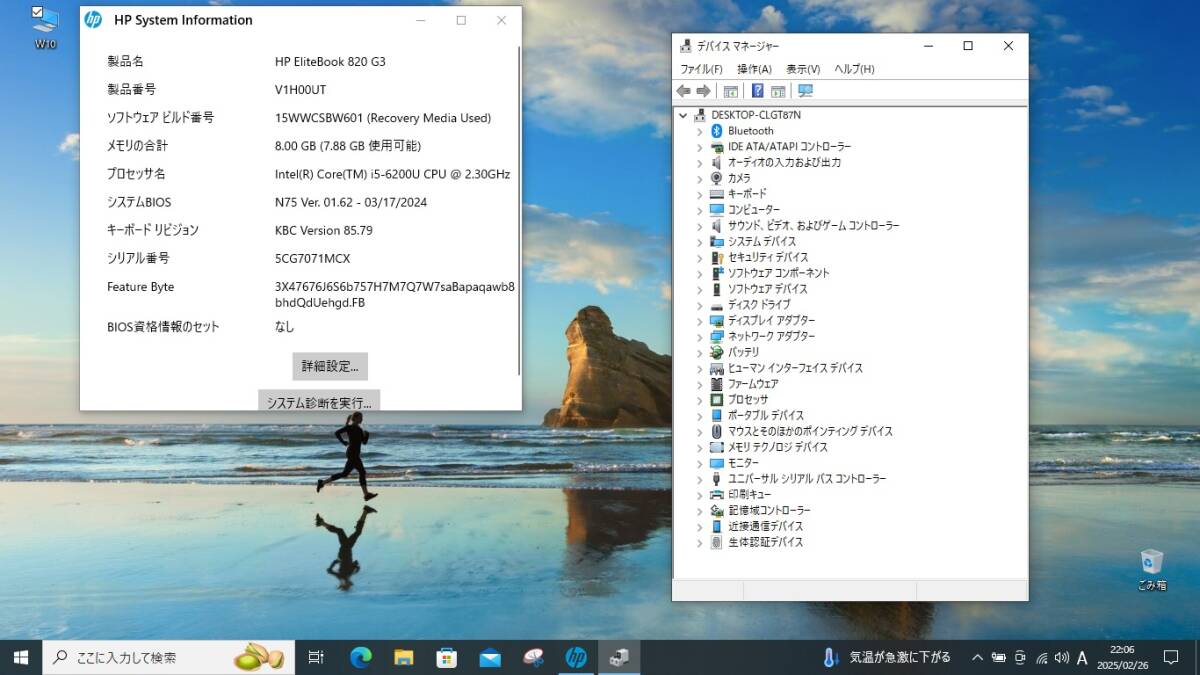Click the battery icon beside バッテリ
This screenshot has width=1200, height=675.
[x=716, y=352]
